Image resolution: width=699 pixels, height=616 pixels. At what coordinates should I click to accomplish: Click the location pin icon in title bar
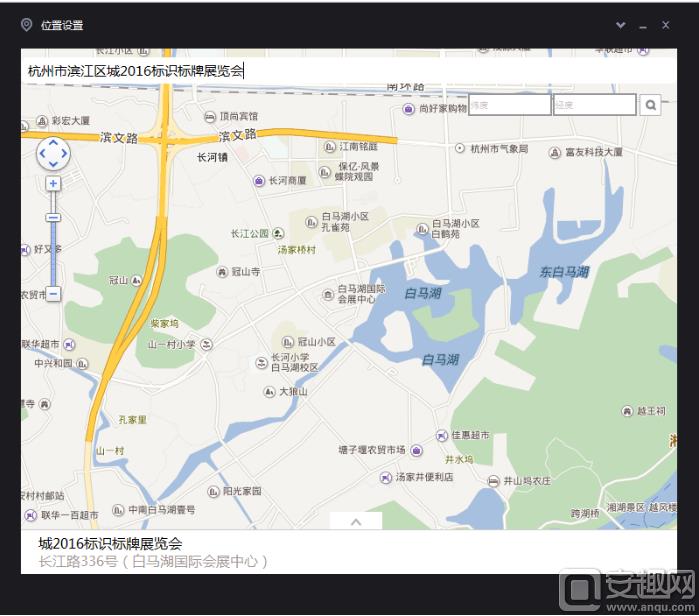26,25
